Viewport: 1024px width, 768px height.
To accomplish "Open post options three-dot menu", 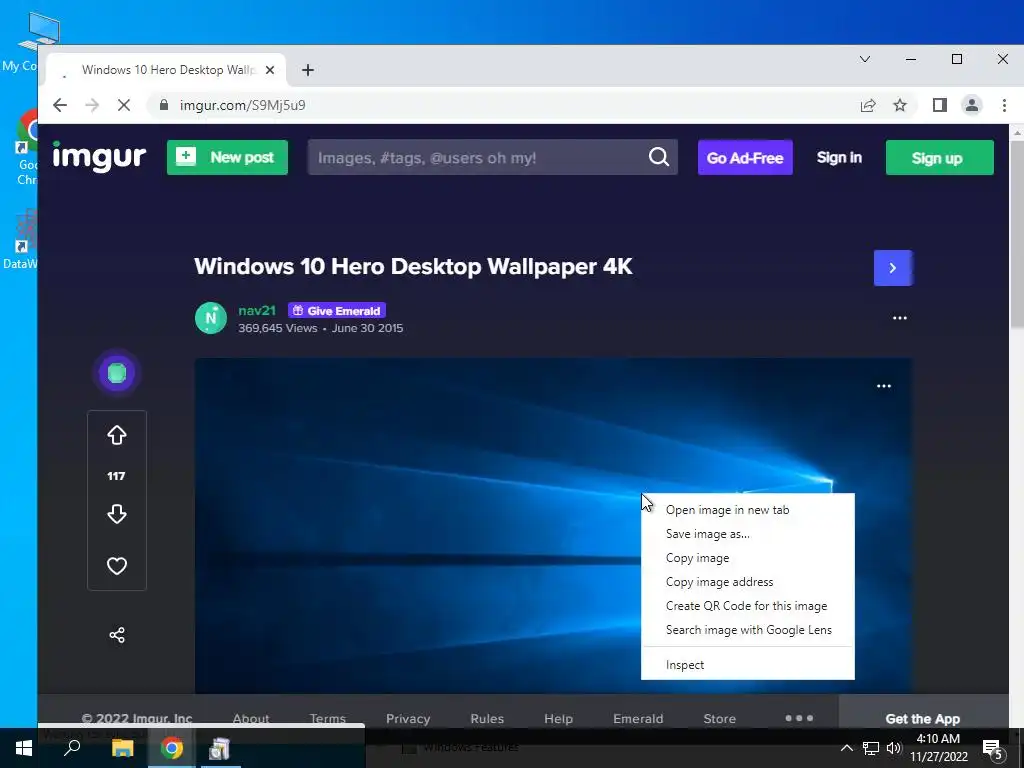I will [900, 318].
